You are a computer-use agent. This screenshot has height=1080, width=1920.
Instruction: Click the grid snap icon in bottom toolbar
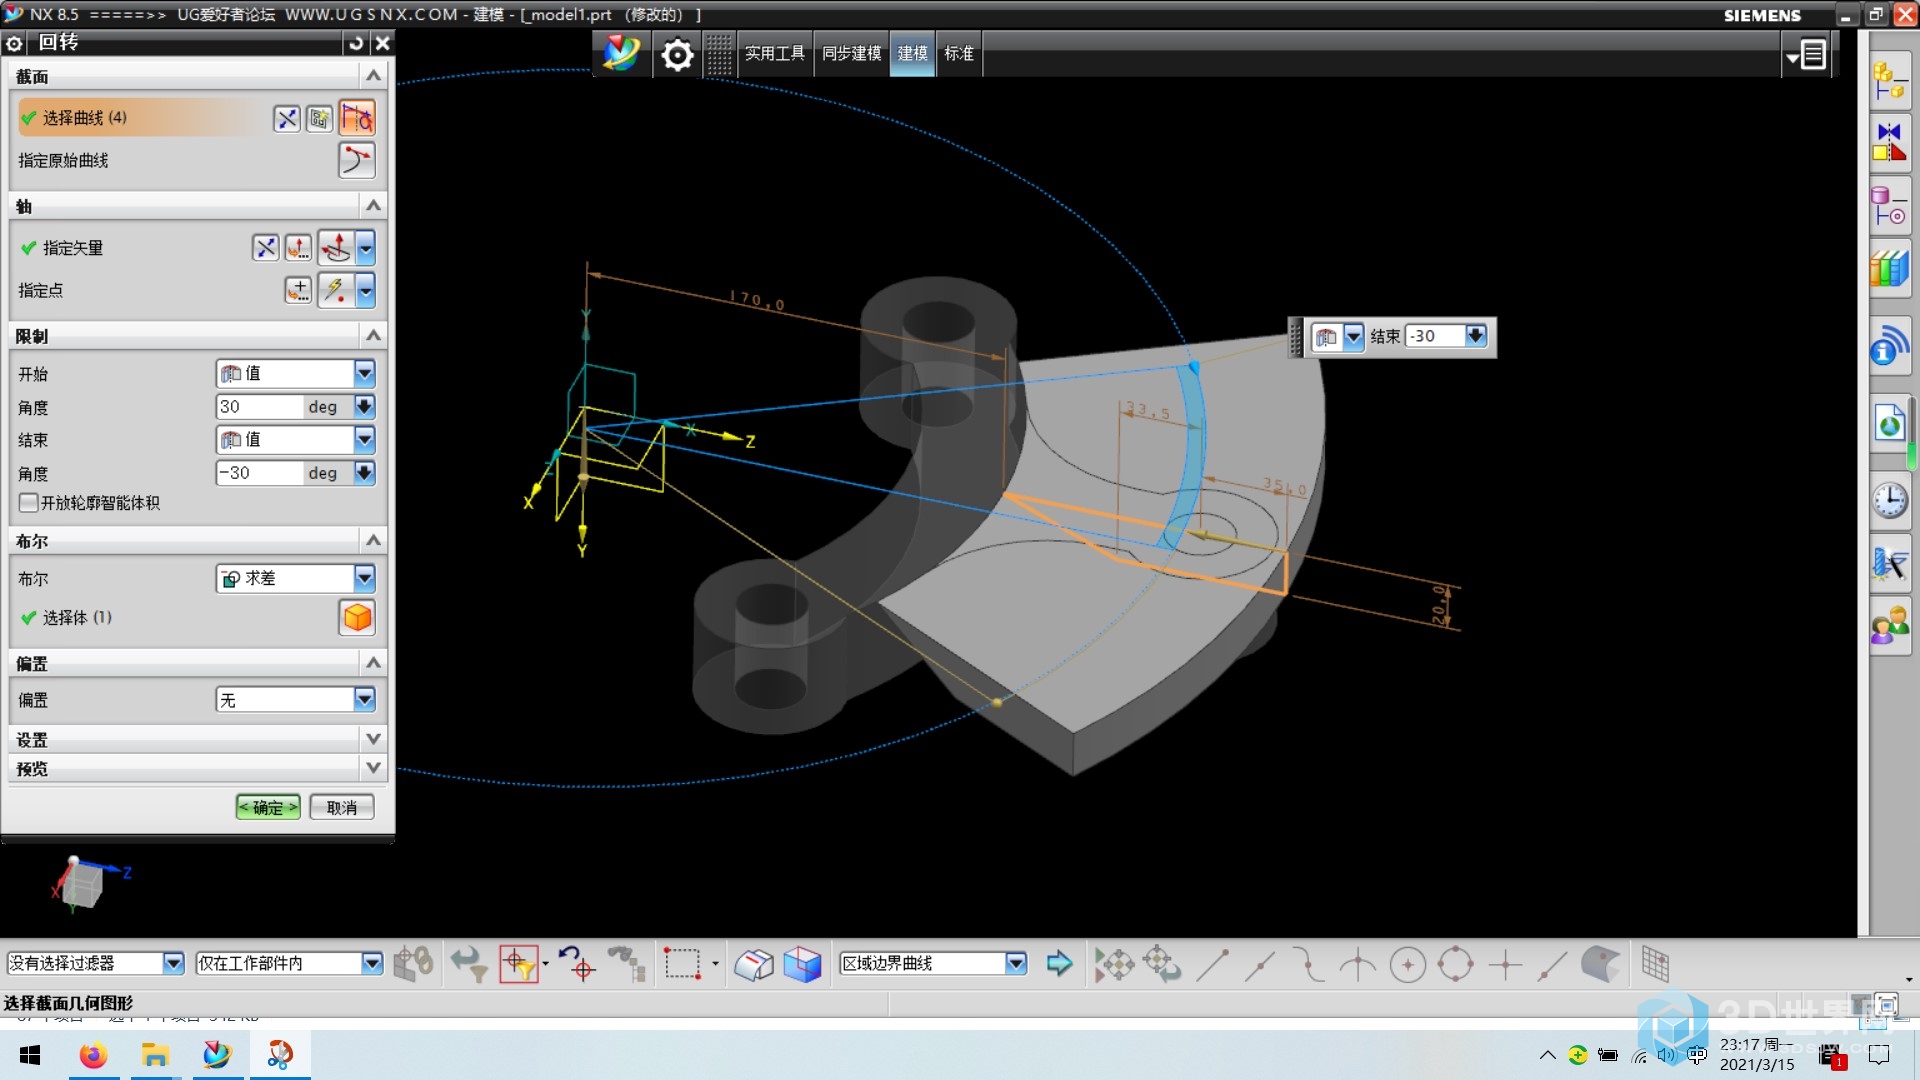pyautogui.click(x=1655, y=965)
